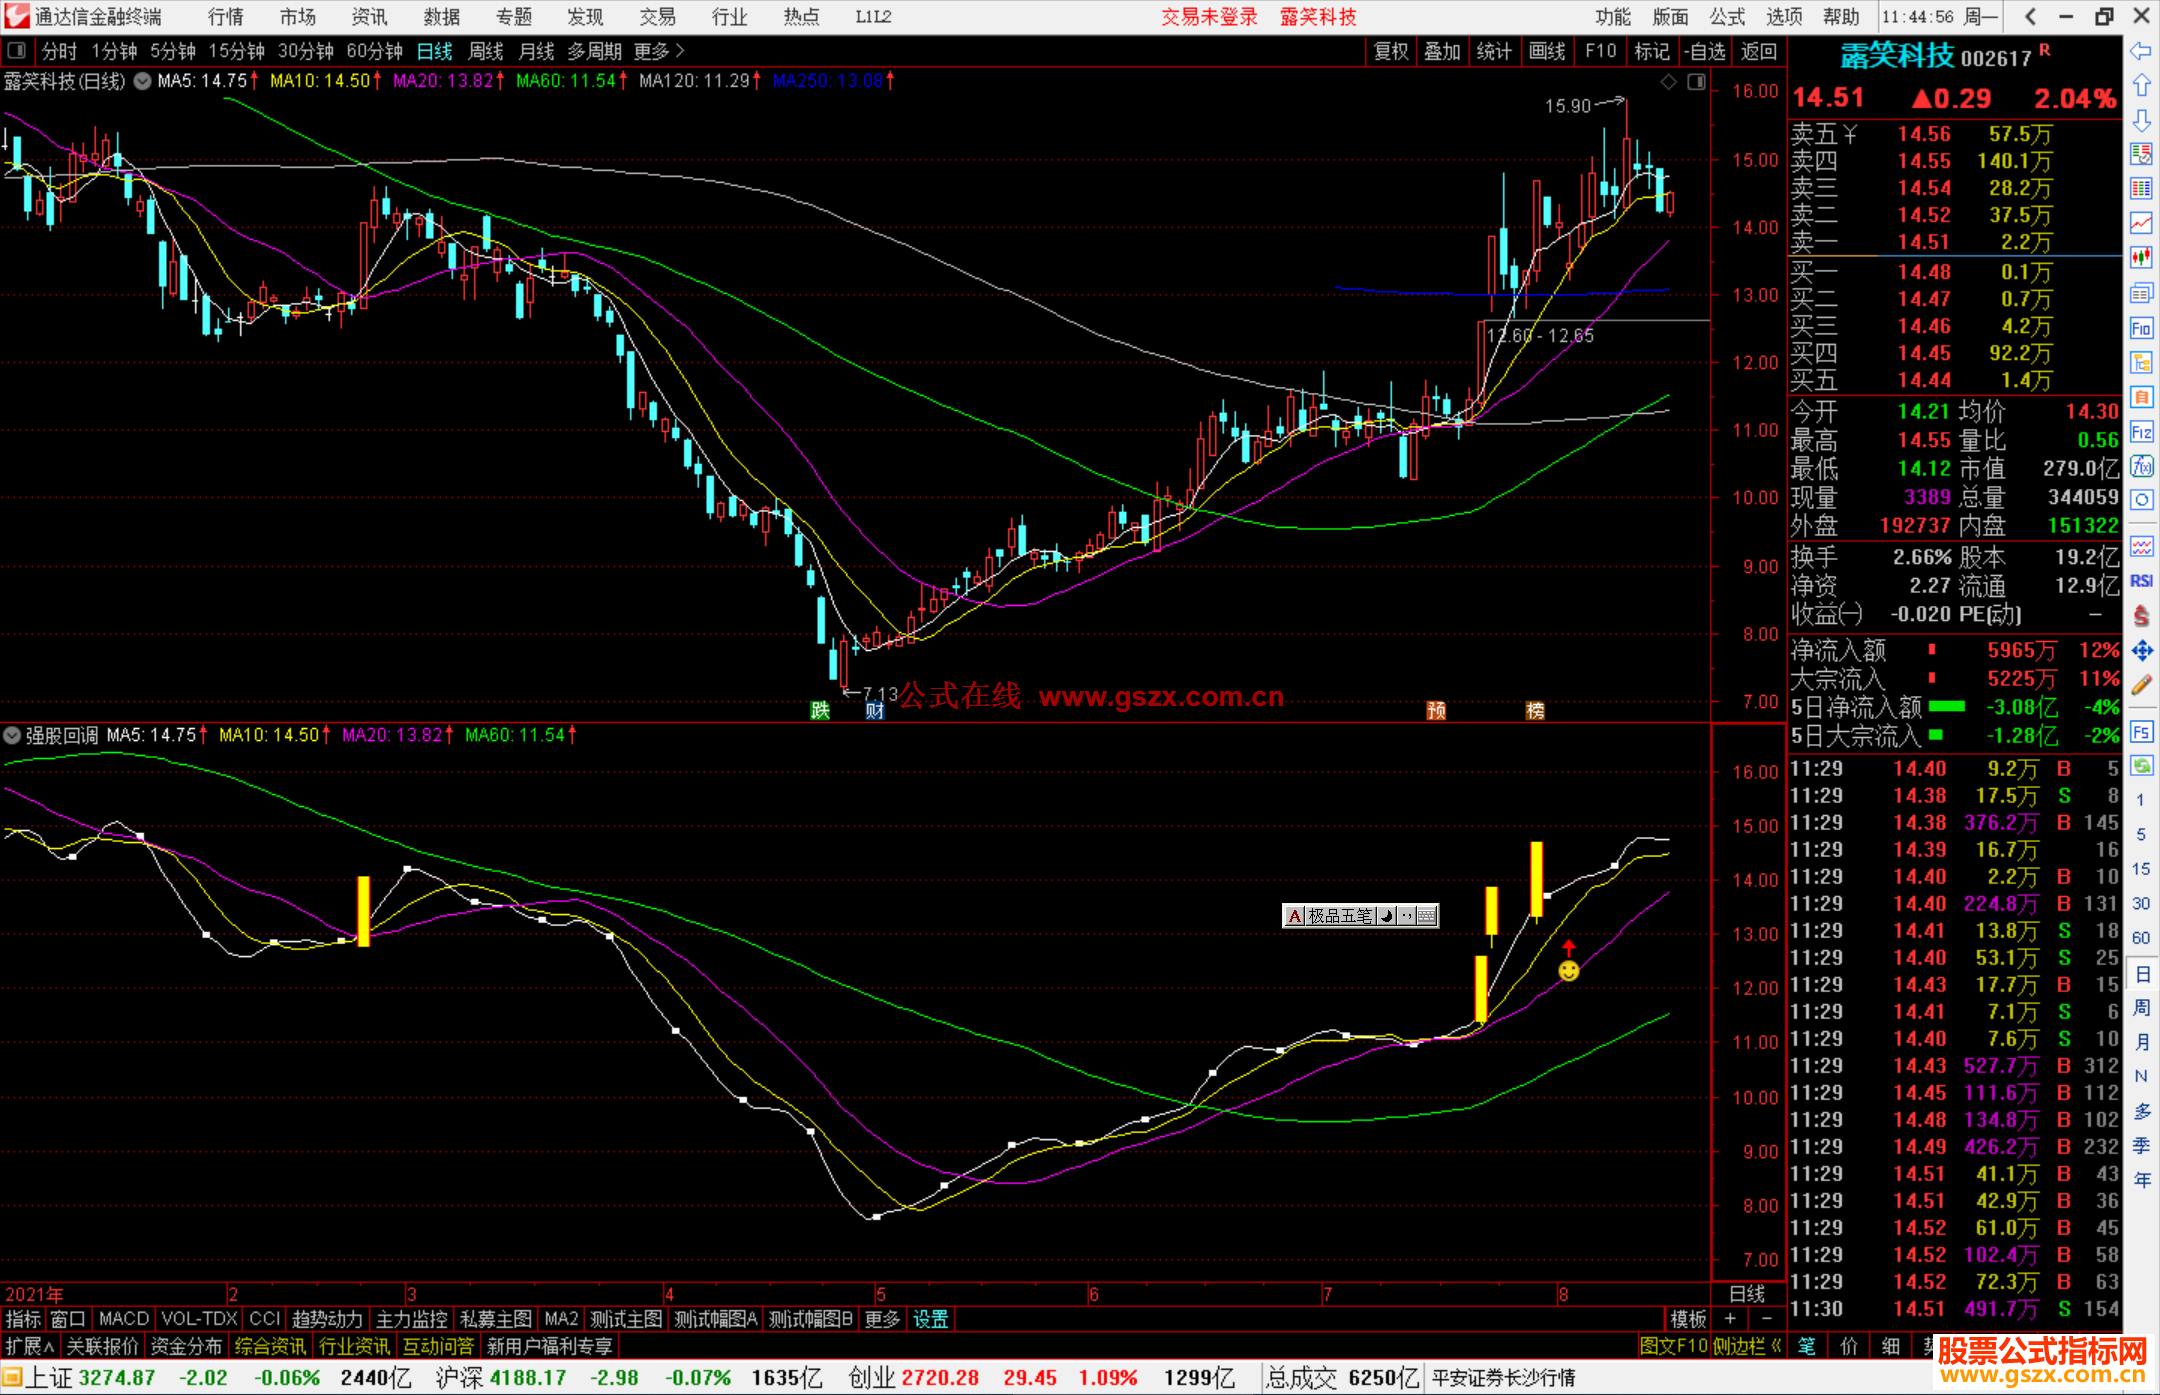
Task: Switch to 分时 intraday tab
Action: [x=59, y=51]
